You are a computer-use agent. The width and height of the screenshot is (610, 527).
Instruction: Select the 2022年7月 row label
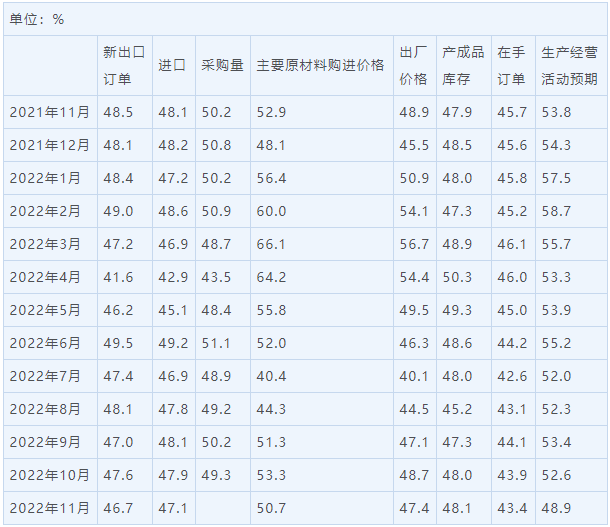tap(45, 377)
